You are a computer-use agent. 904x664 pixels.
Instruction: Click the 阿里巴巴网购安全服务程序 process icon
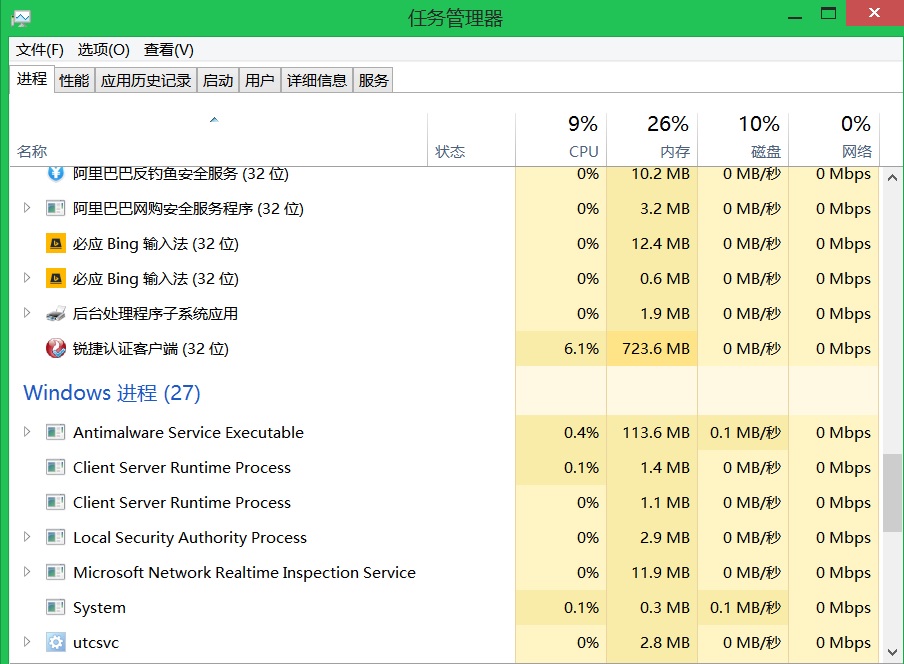point(55,208)
